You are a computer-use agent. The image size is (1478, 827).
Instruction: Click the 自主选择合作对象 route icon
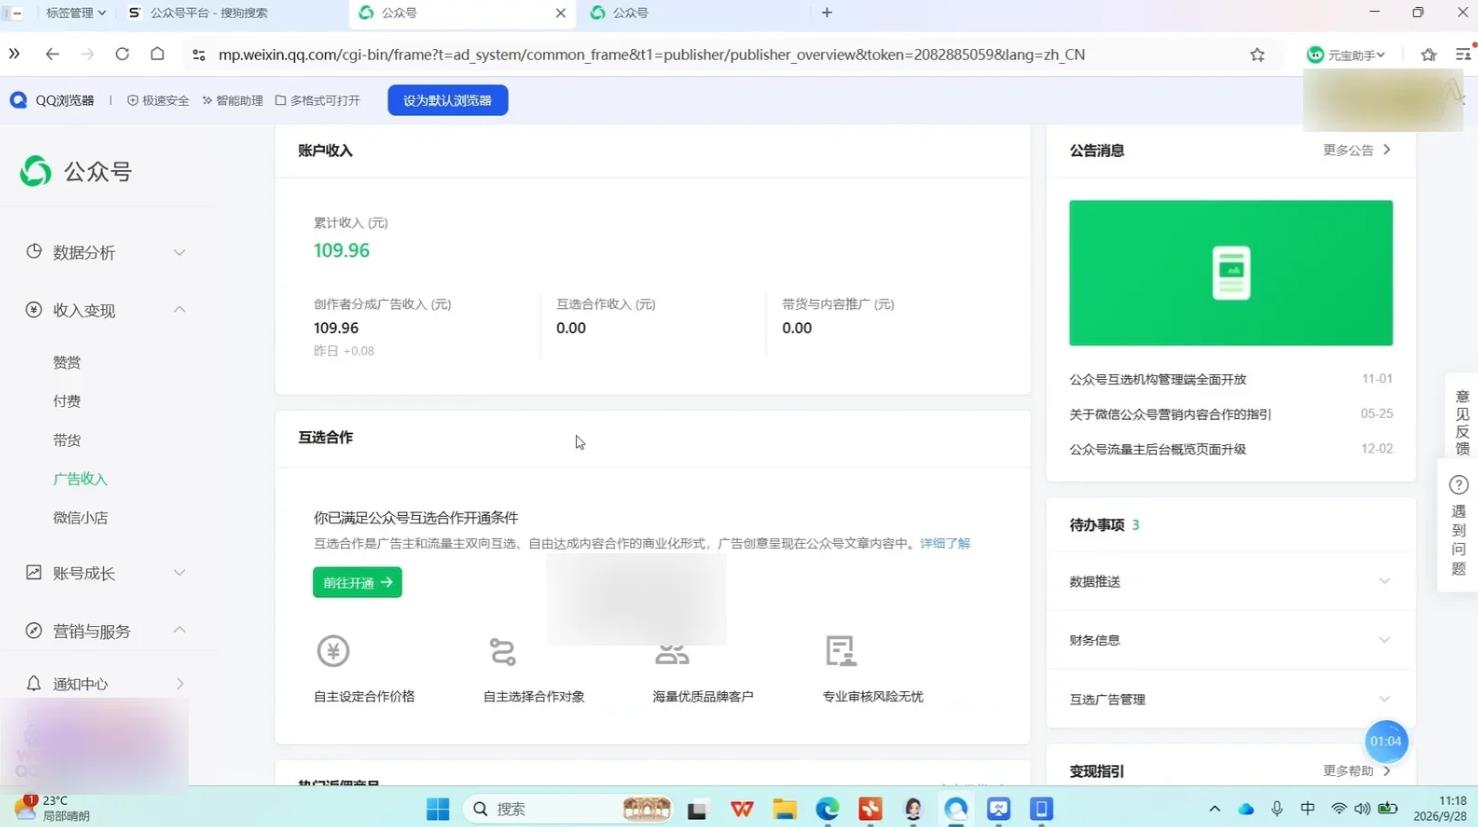point(503,651)
